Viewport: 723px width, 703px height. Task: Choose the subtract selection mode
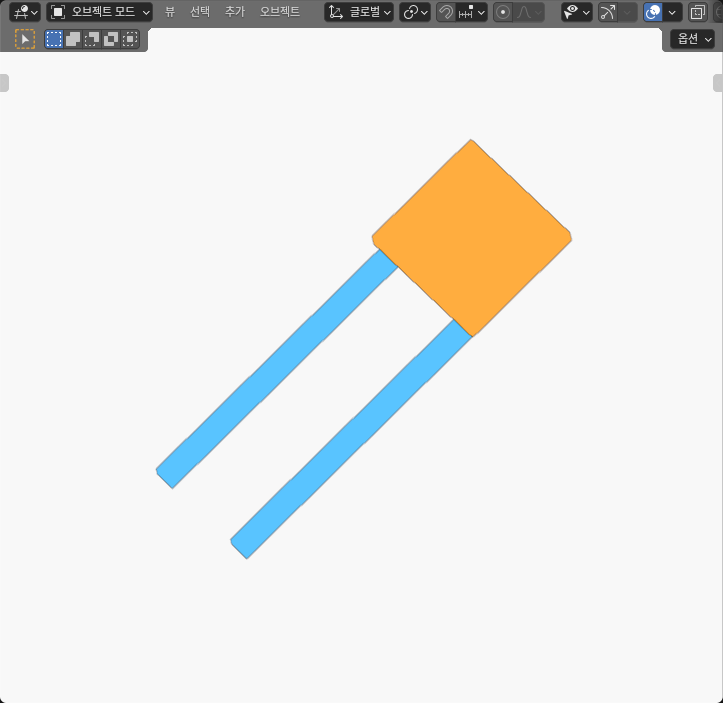(x=92, y=39)
